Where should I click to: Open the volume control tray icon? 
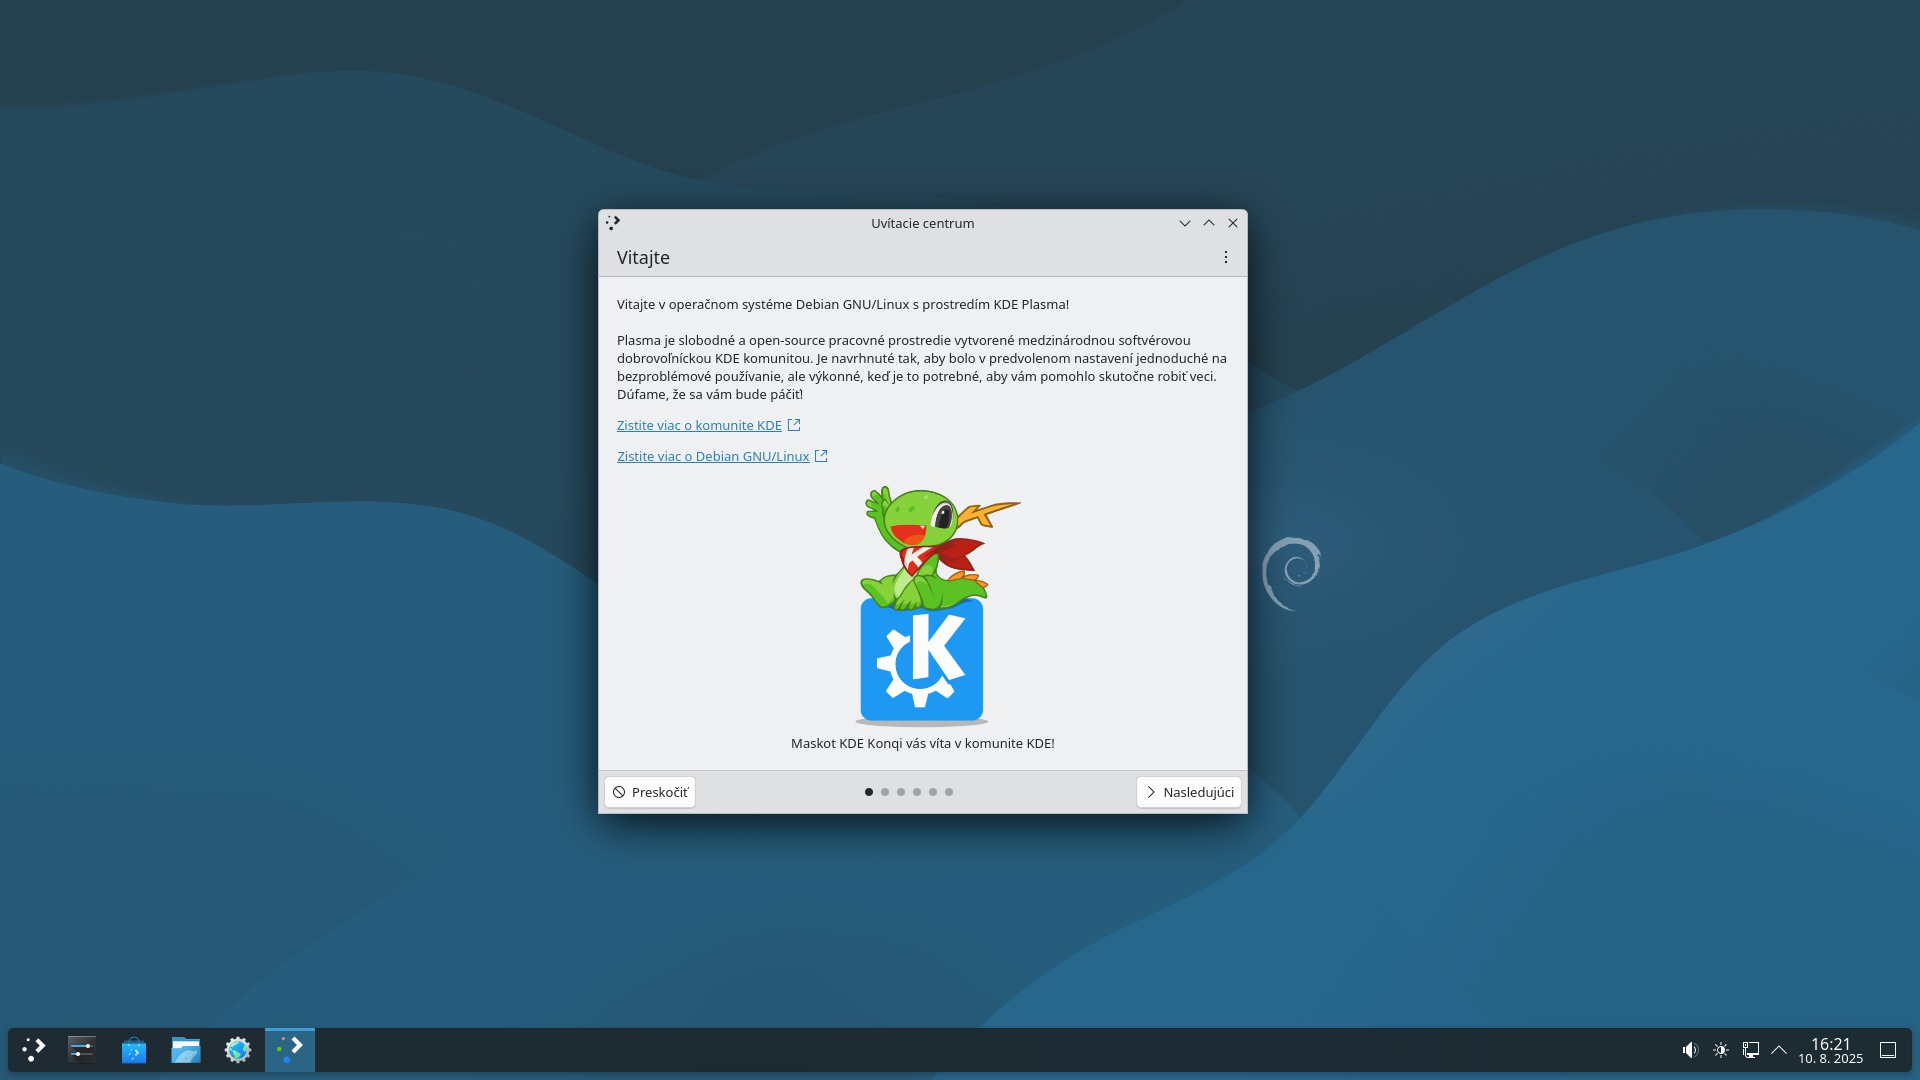point(1690,1050)
